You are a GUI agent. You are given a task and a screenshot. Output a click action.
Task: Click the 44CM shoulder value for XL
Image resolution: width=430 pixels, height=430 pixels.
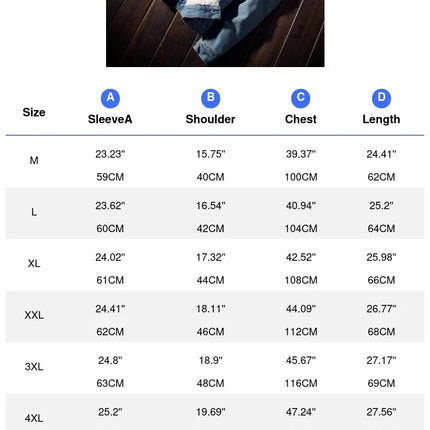click(210, 280)
